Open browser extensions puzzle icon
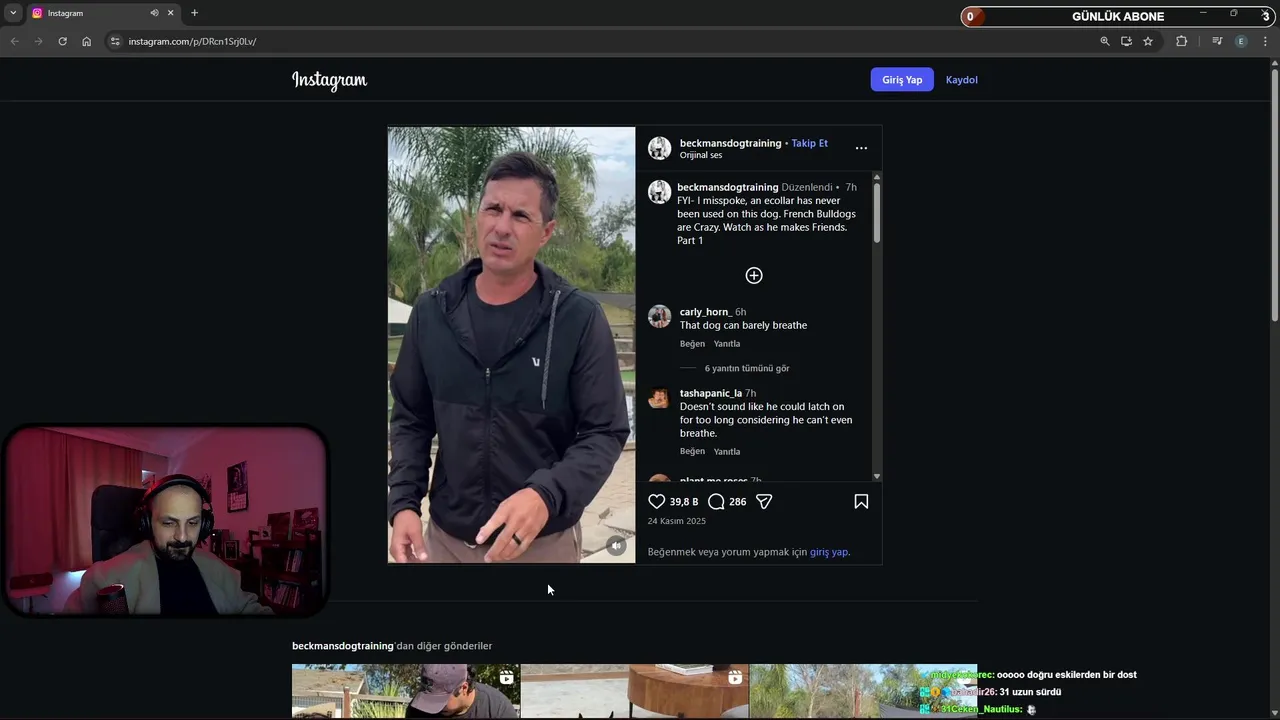Screen dimensions: 1280x720 tap(1181, 41)
